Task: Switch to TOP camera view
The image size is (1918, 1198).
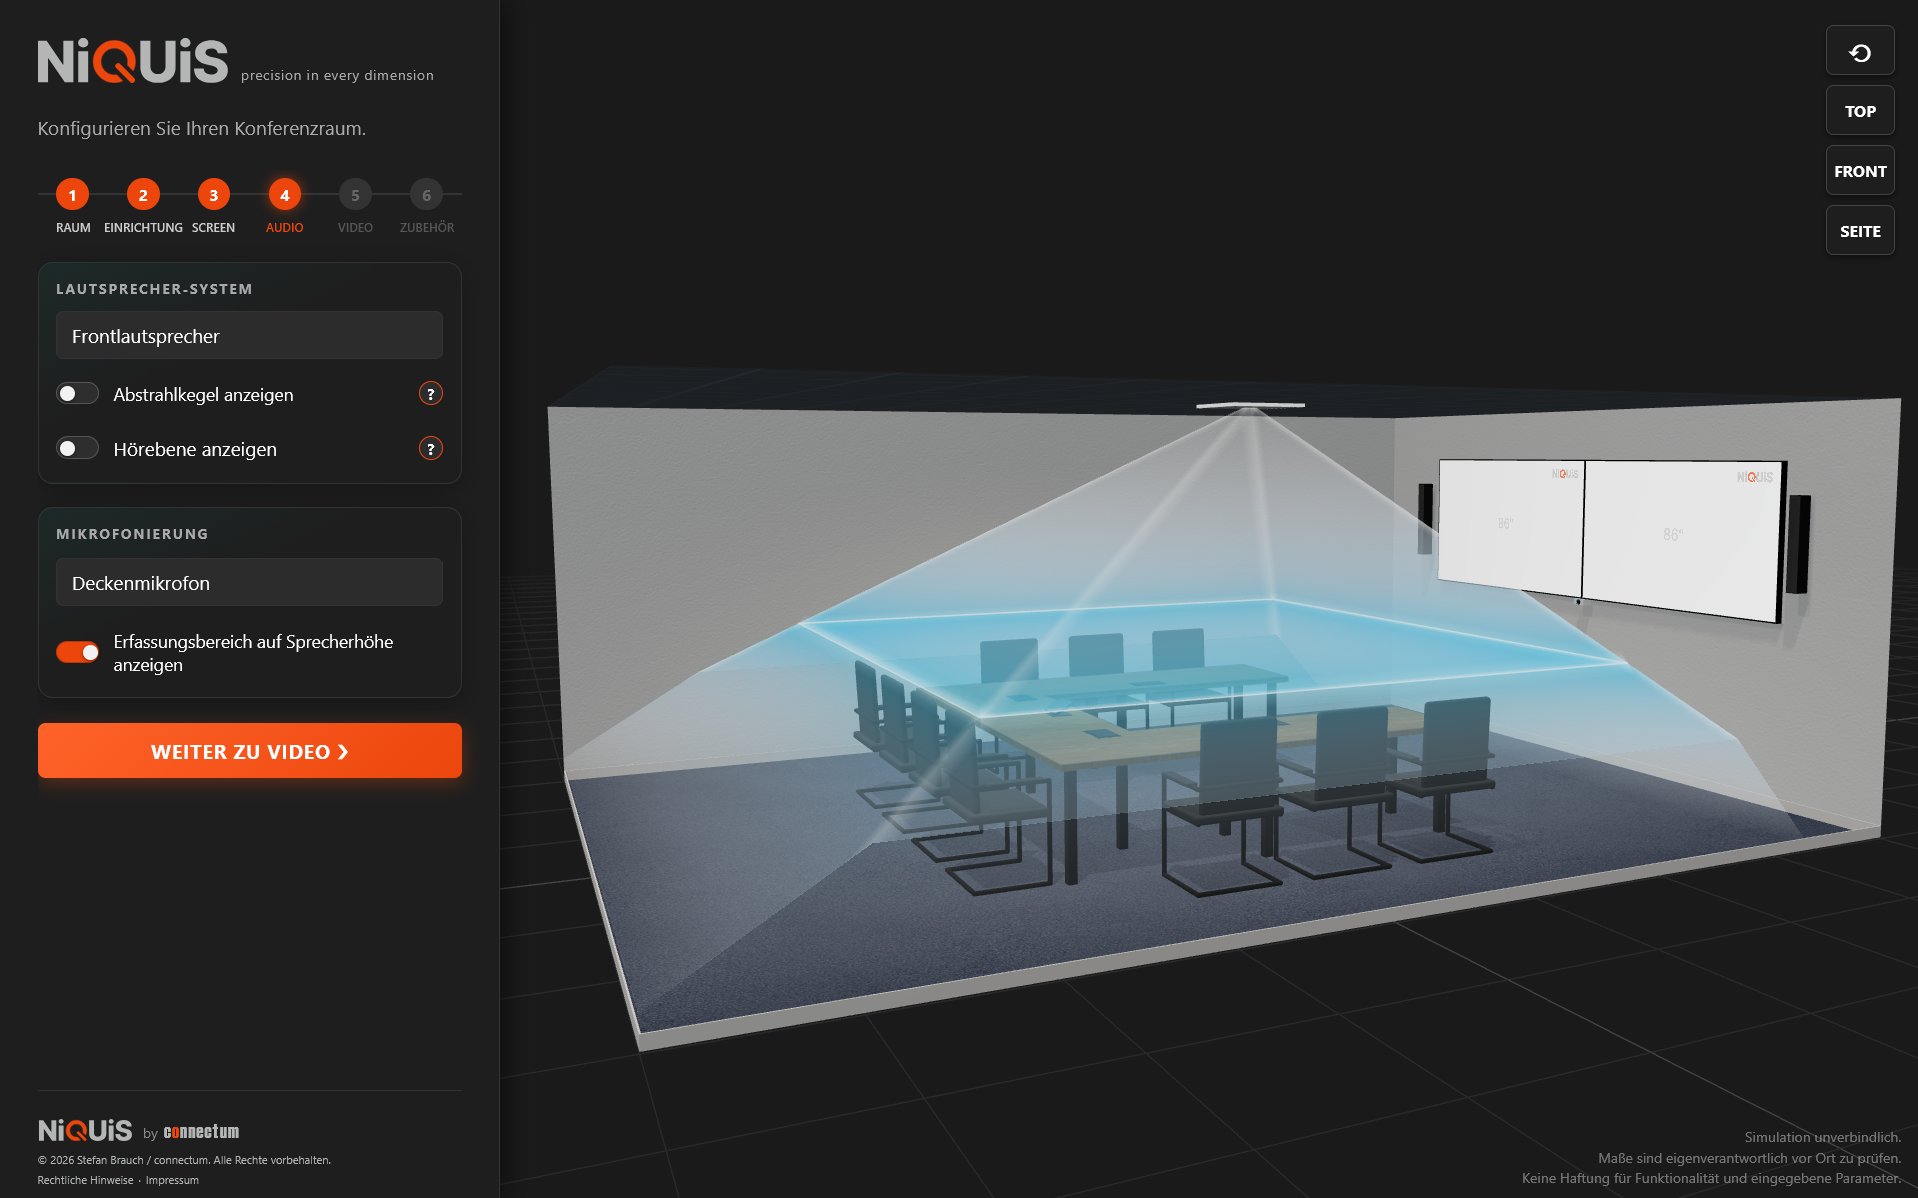Action: point(1859,111)
